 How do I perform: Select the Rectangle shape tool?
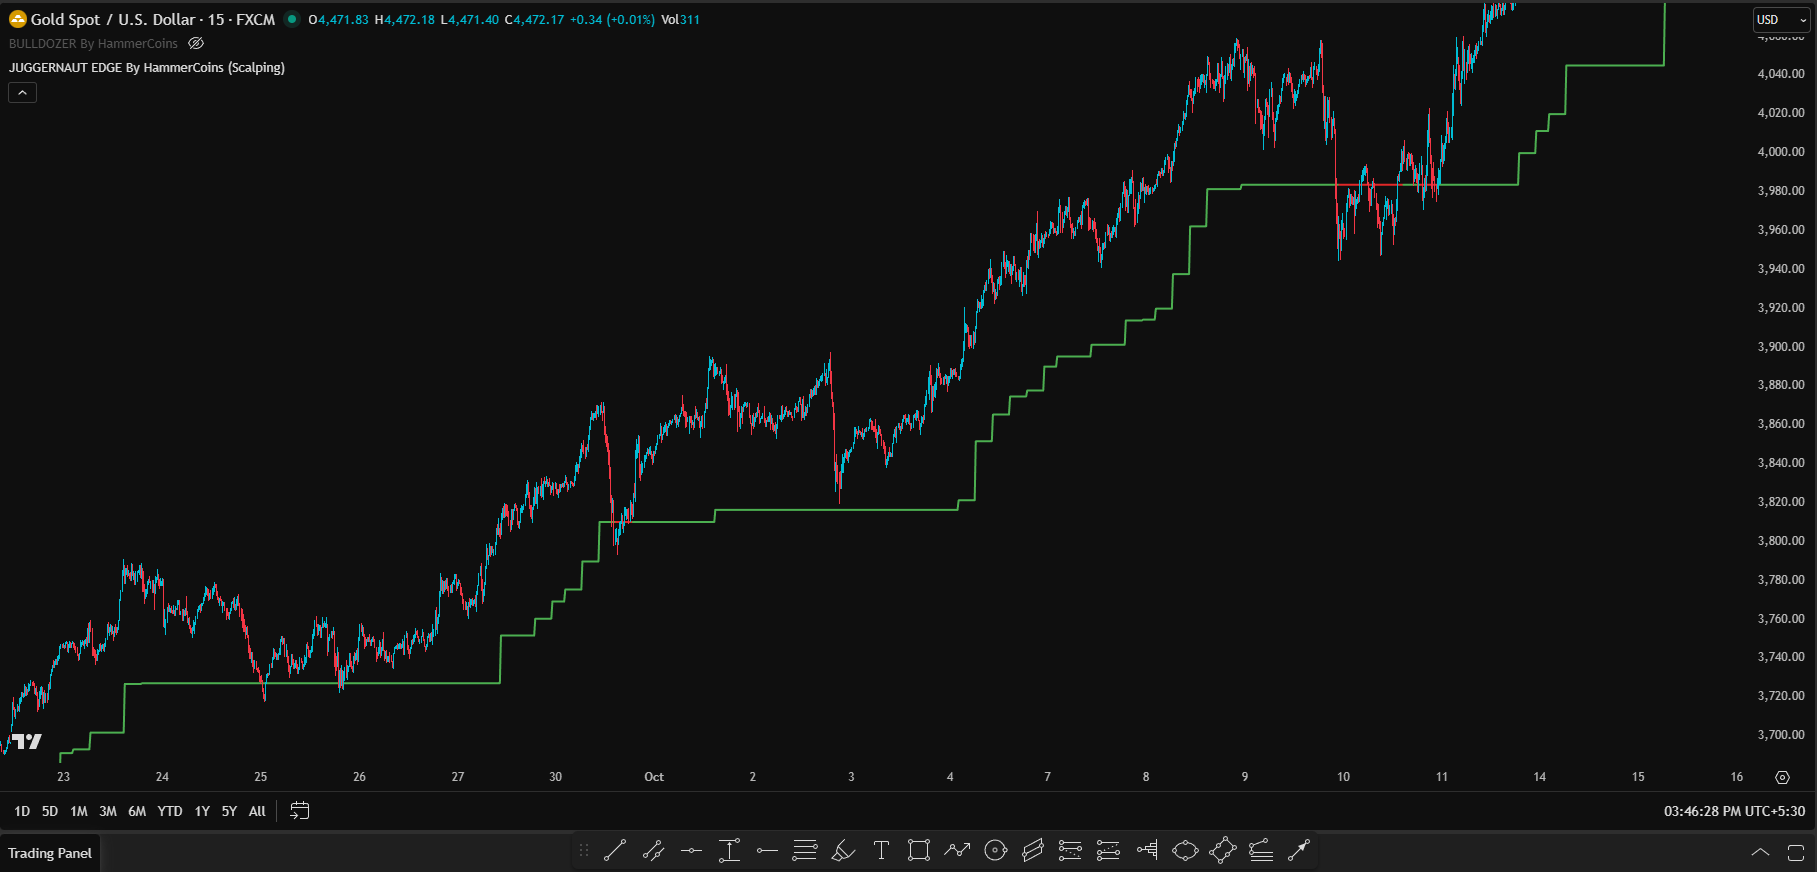tap(918, 851)
